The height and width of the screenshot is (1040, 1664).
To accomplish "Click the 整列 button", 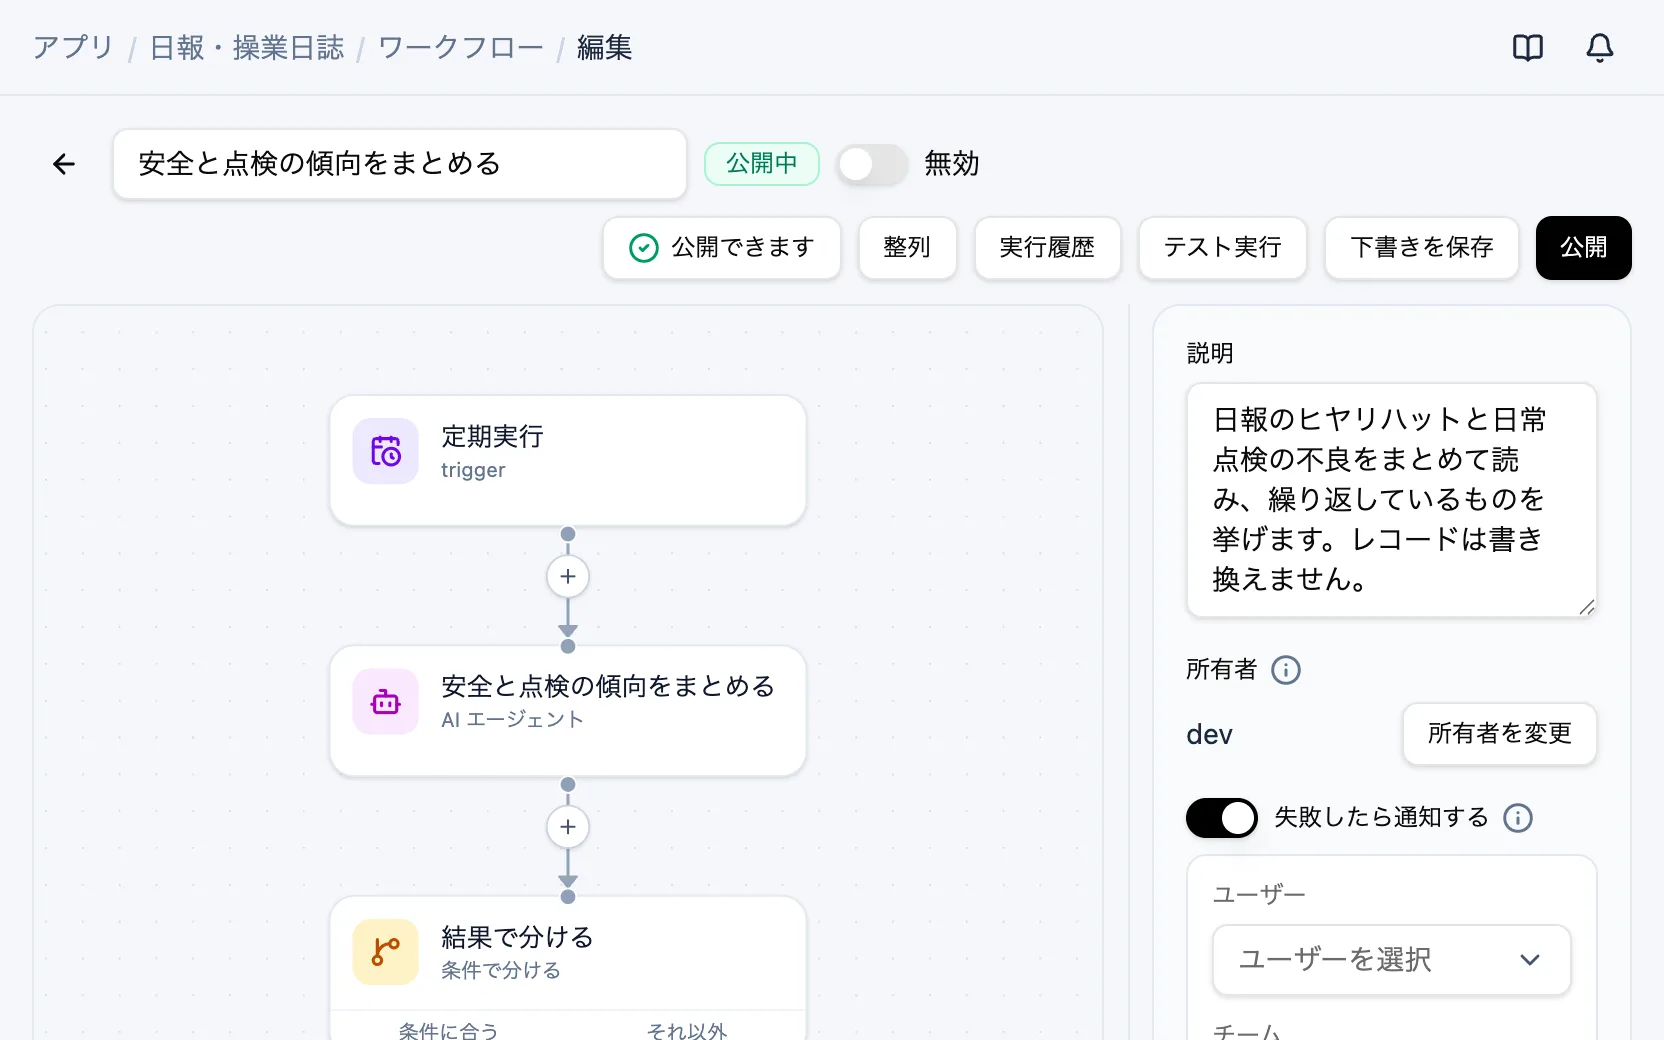I will [907, 247].
